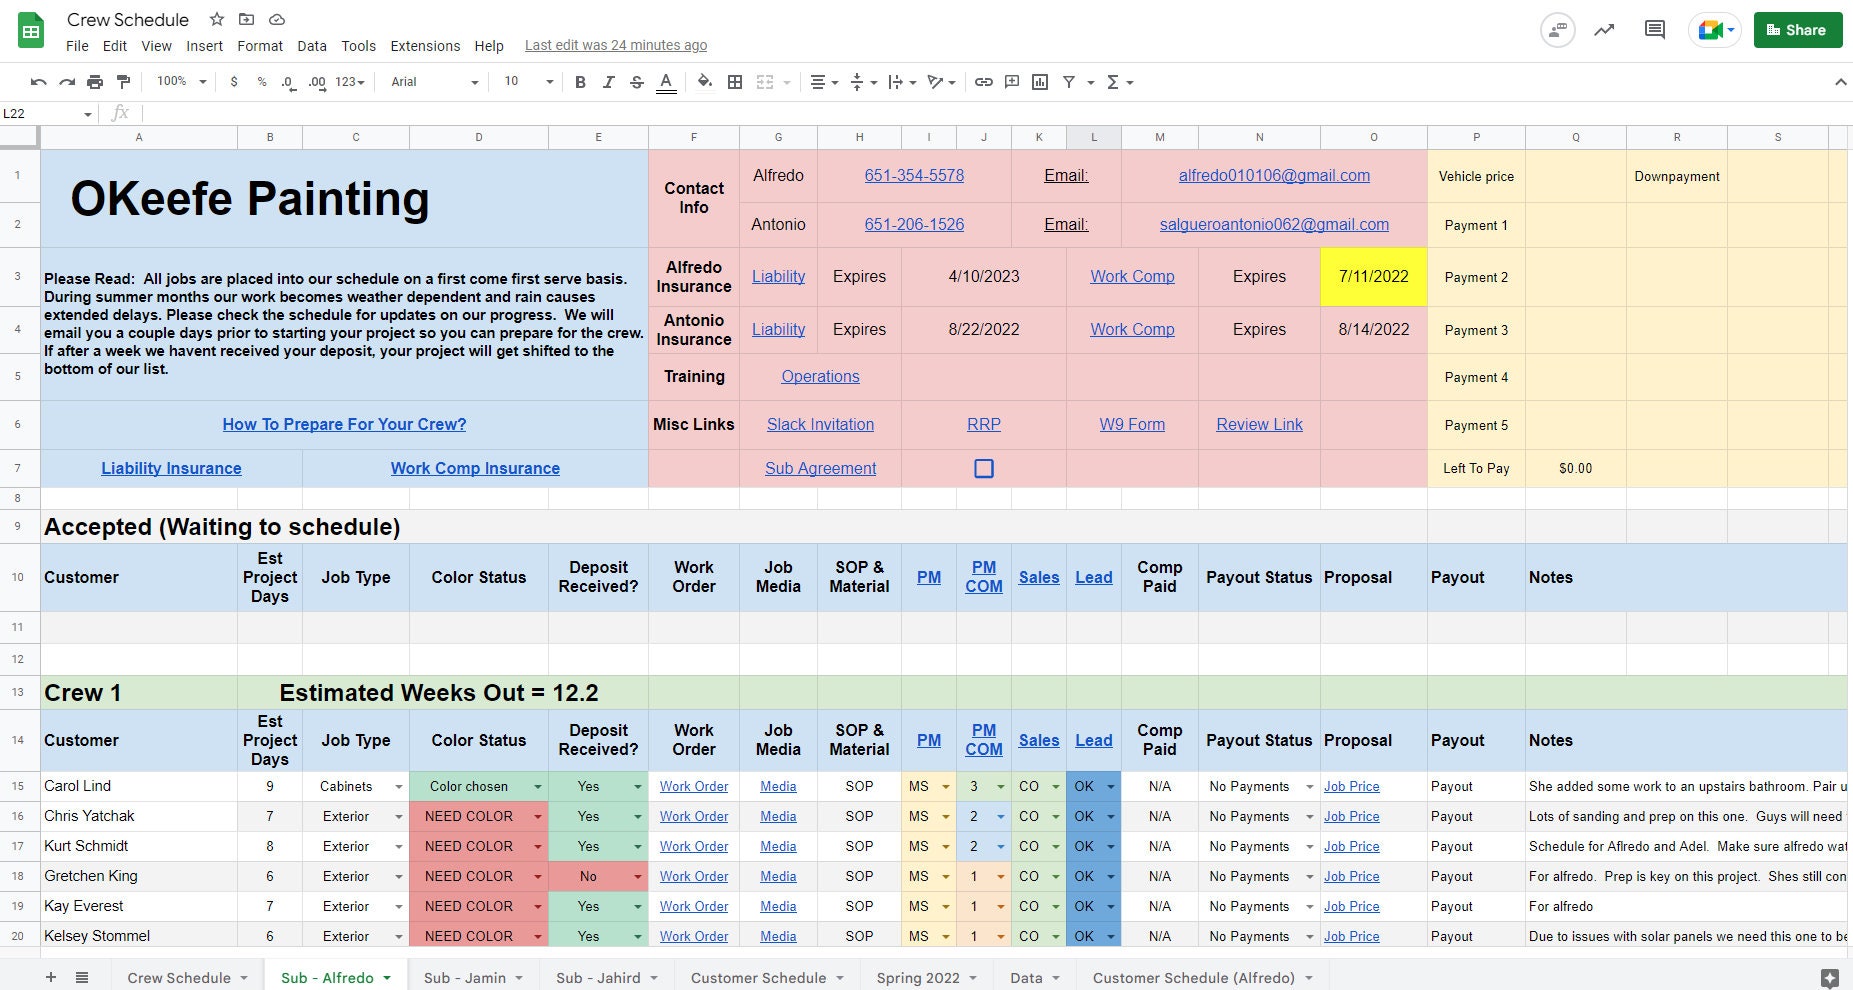1853x990 pixels.
Task: Apply the Paint format tool
Action: point(123,82)
